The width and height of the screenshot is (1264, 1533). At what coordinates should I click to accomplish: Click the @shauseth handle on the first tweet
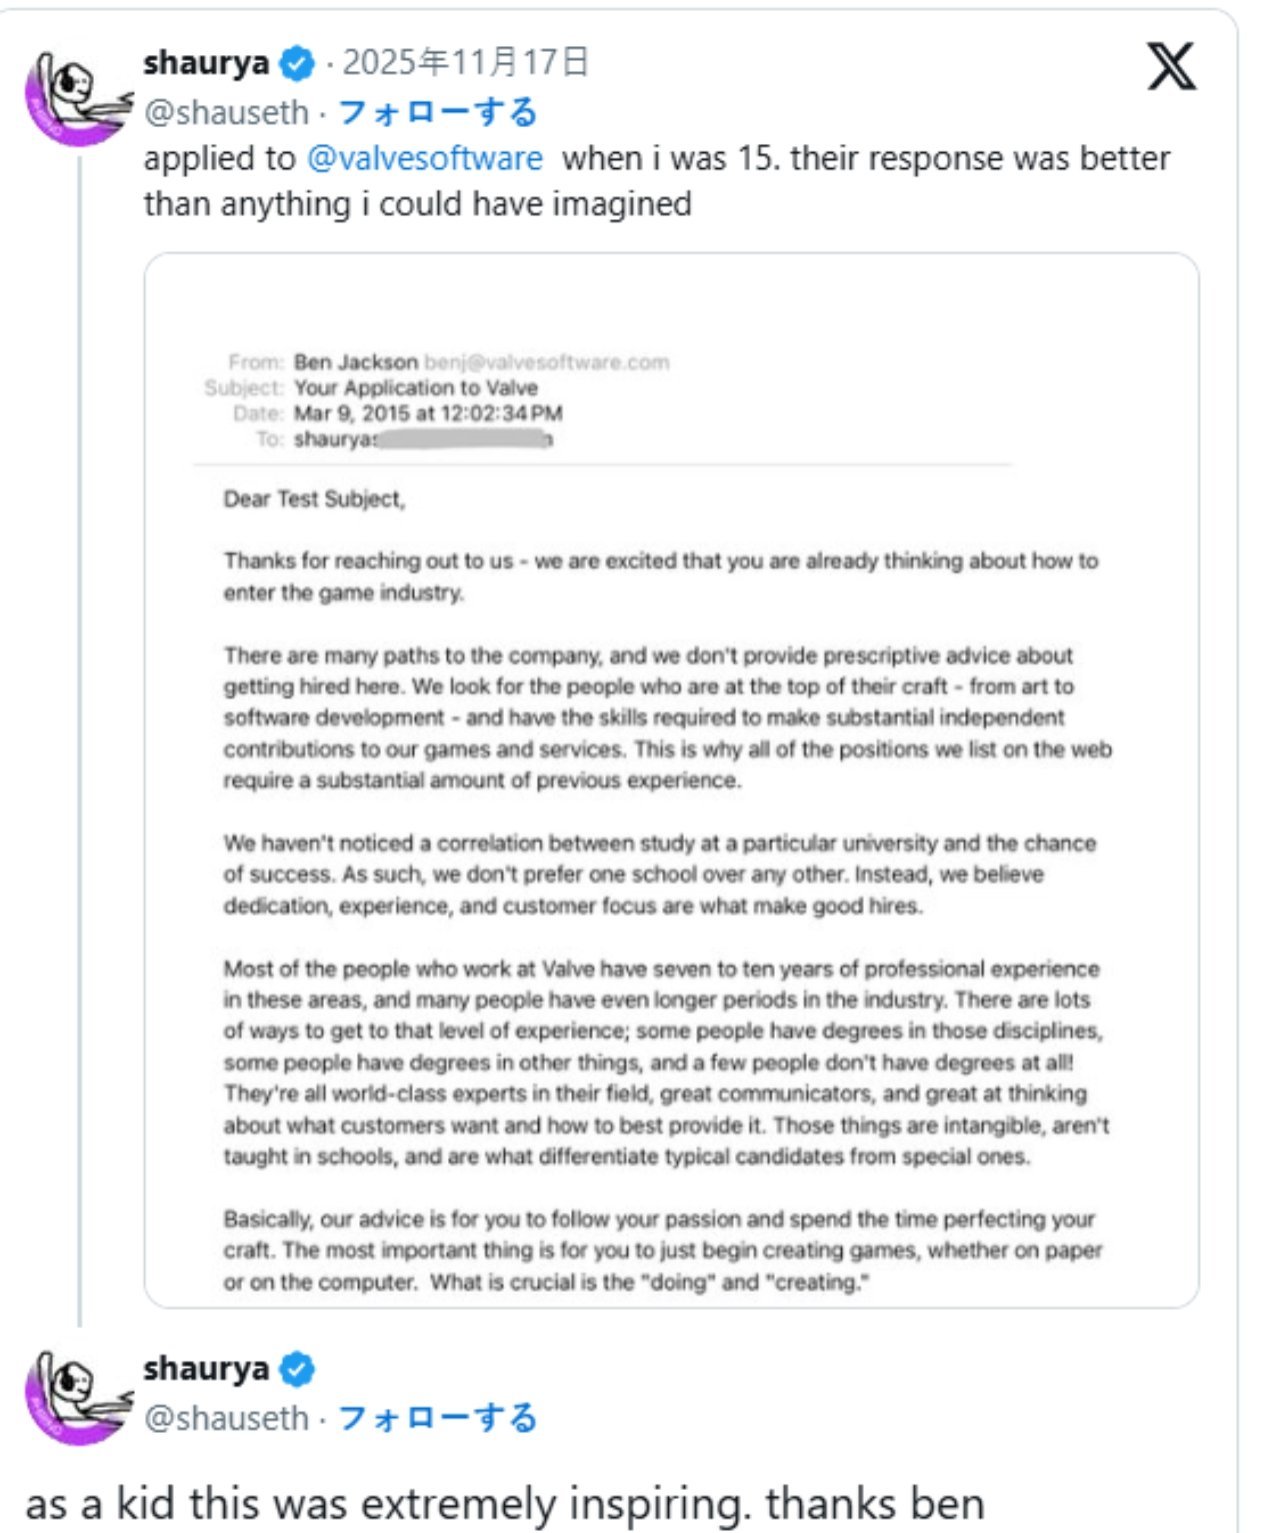[226, 112]
